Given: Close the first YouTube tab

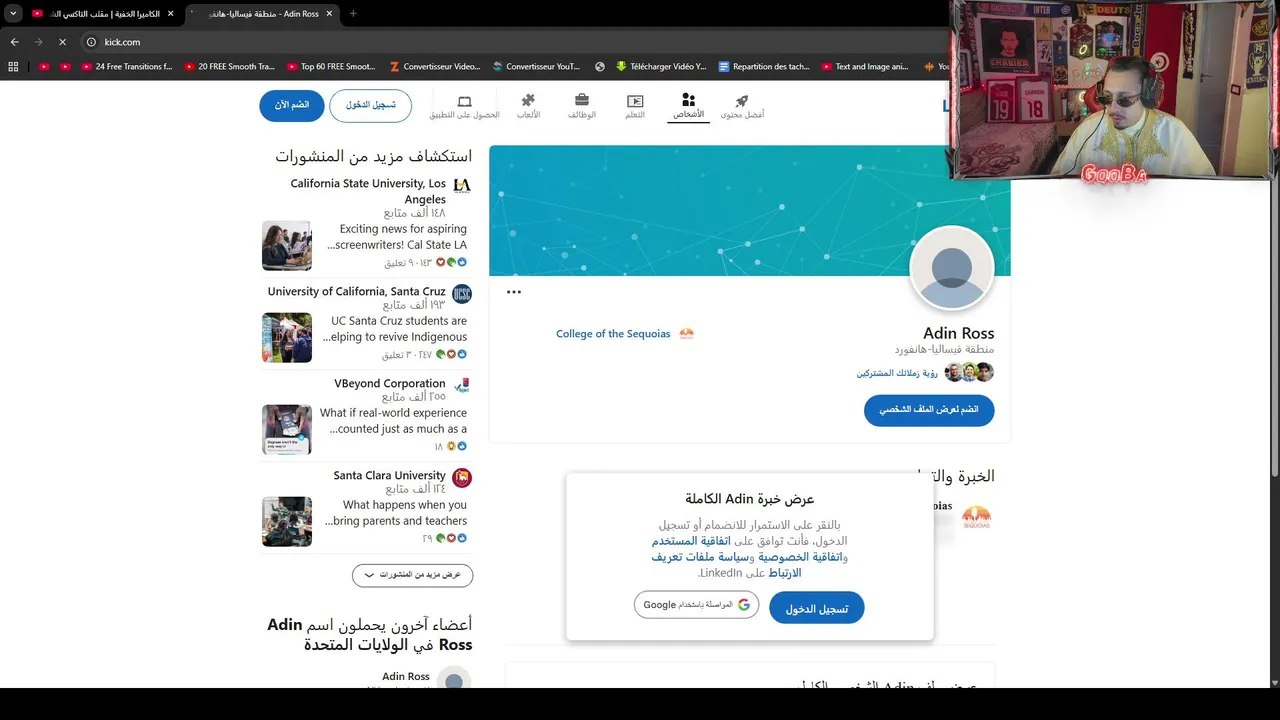Looking at the screenshot, I should 170,14.
